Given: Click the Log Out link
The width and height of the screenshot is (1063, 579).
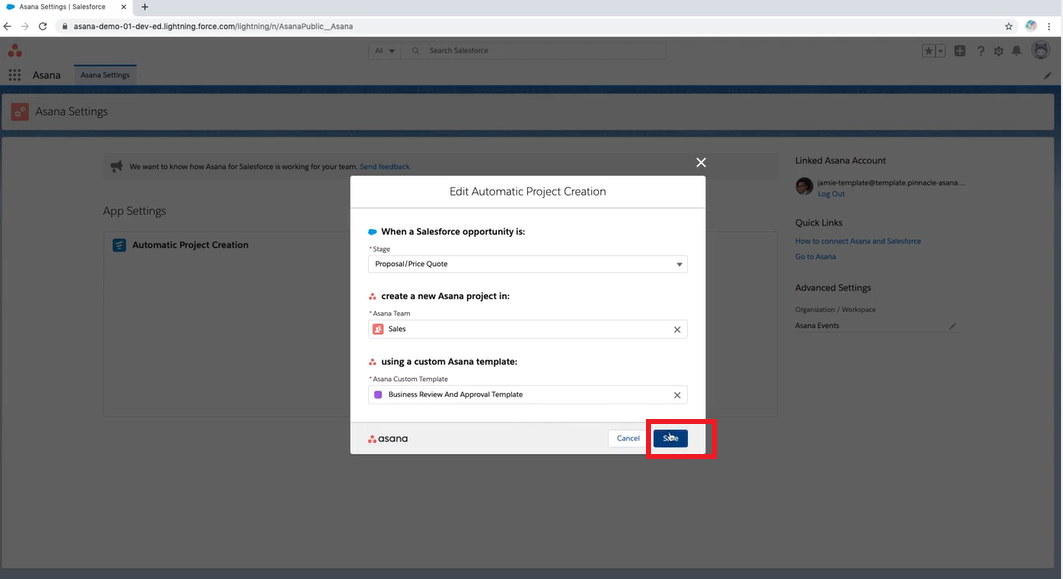Looking at the screenshot, I should [831, 194].
